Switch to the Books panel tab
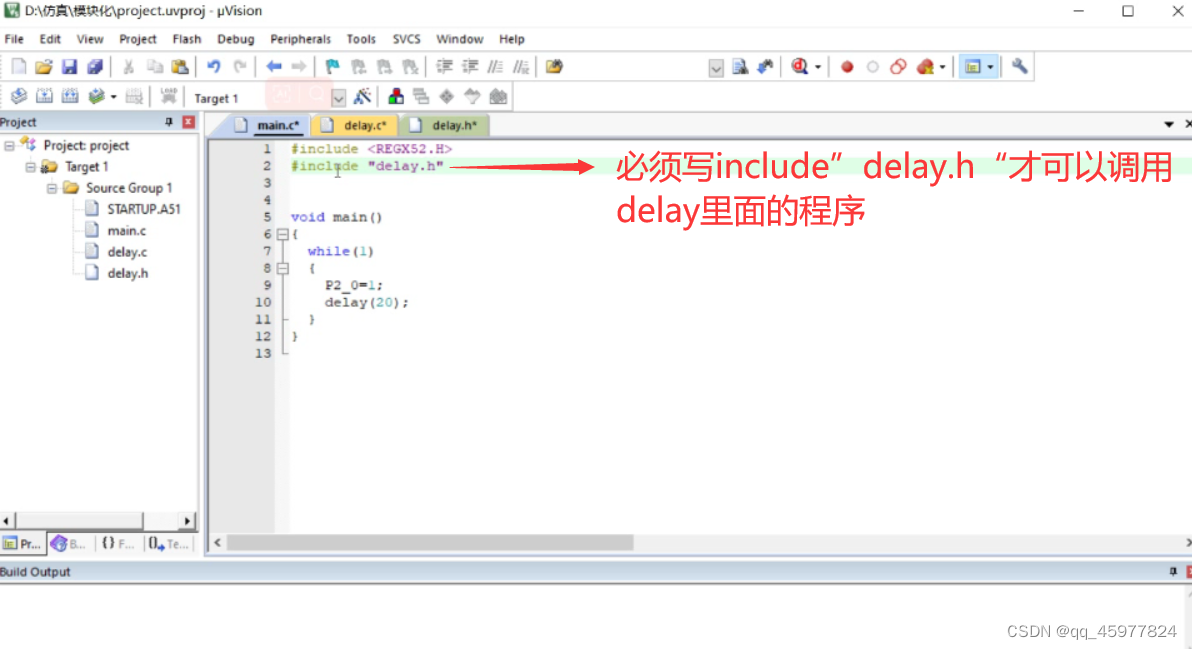Image resolution: width=1192 pixels, height=649 pixels. tap(68, 543)
